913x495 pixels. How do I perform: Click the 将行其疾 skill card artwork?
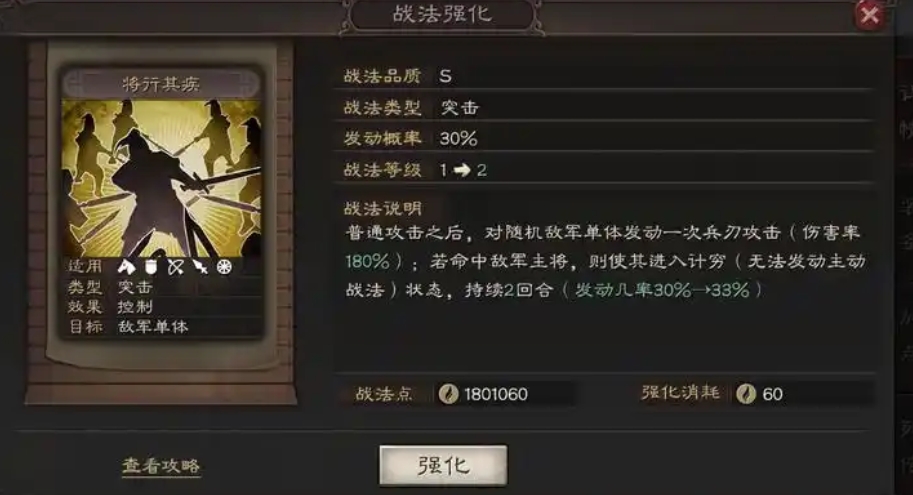(x=161, y=178)
